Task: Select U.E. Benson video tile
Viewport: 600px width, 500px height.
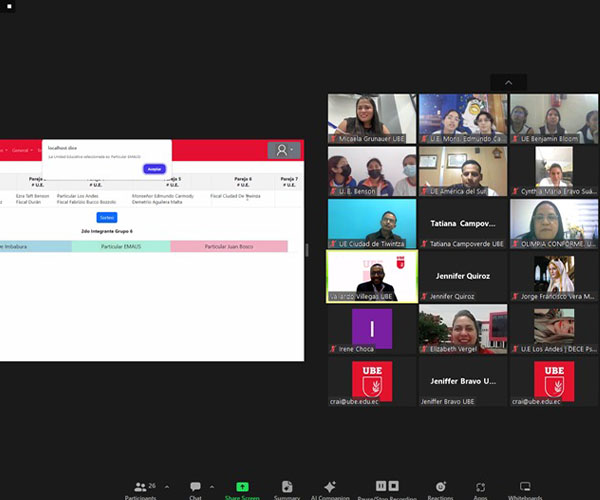Action: pos(372,171)
